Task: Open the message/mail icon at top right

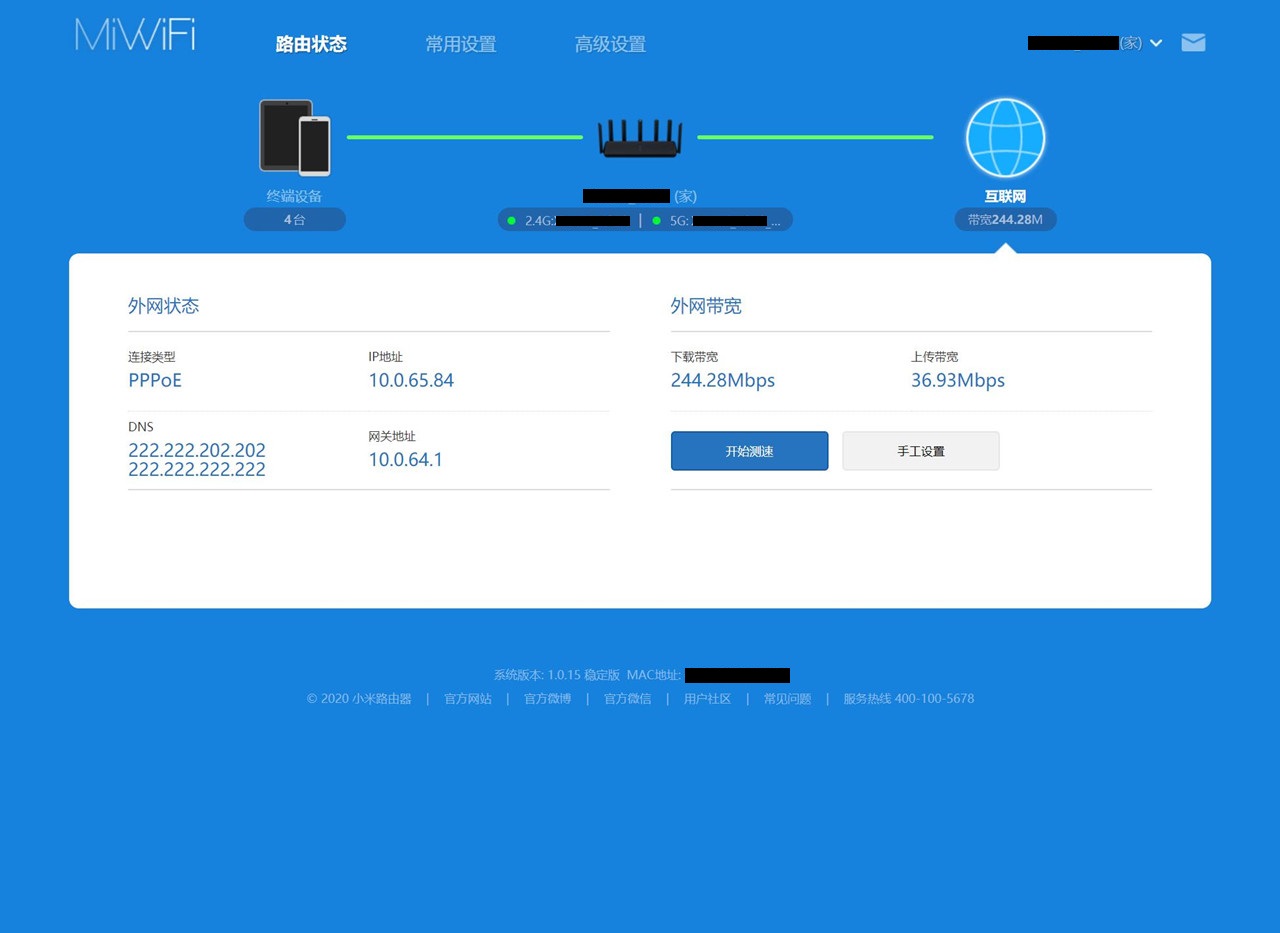Action: pyautogui.click(x=1193, y=42)
